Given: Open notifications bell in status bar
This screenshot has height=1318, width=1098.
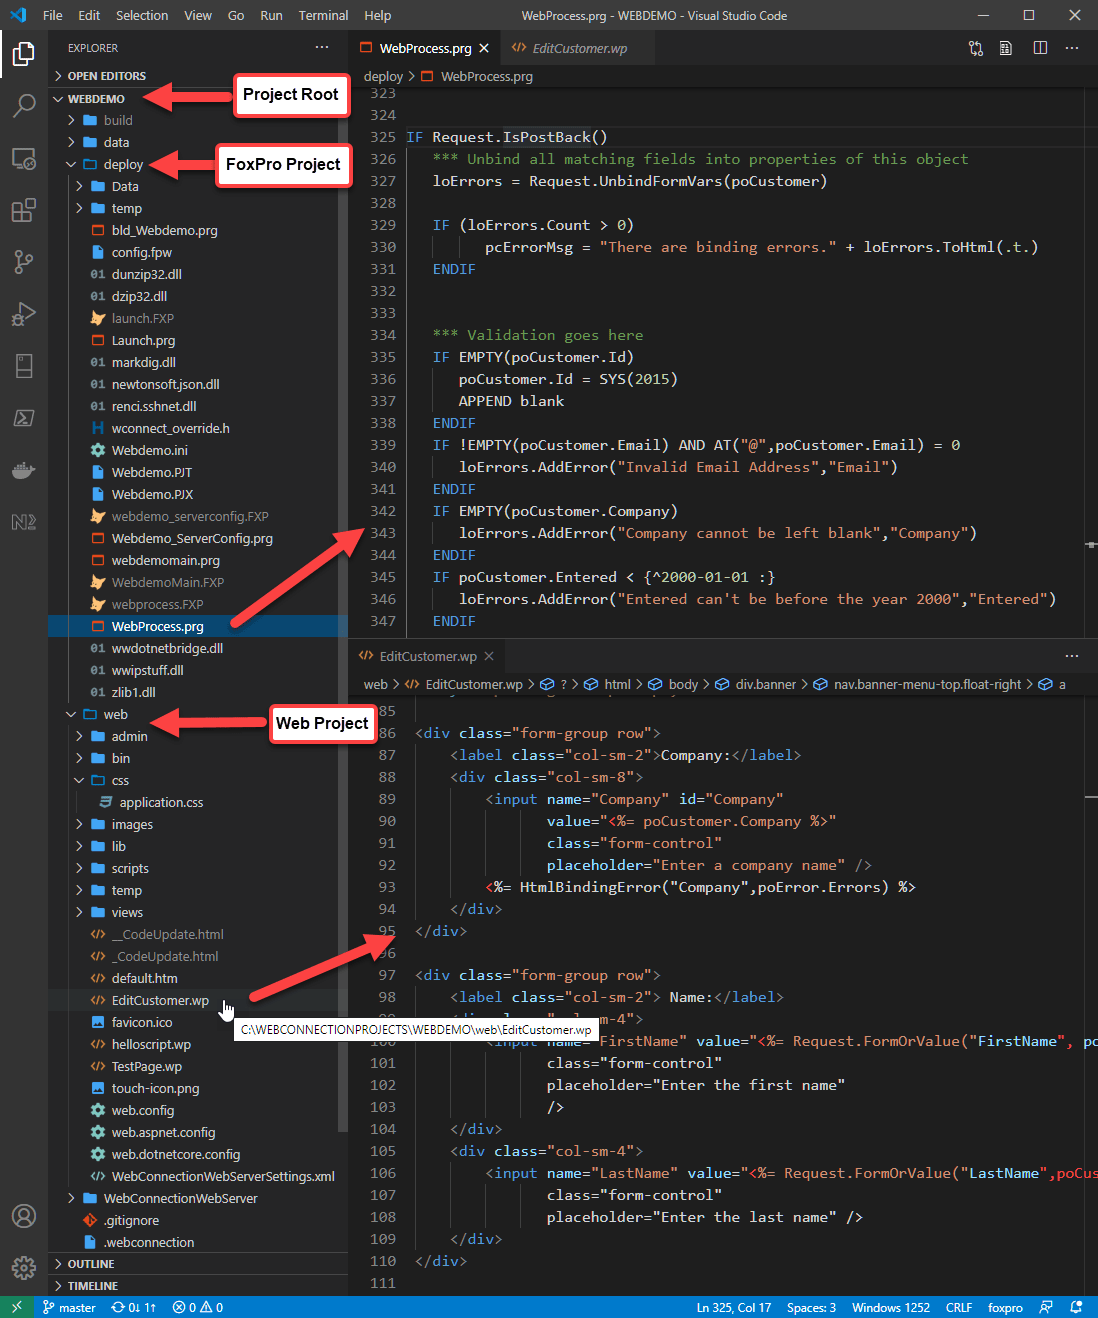Looking at the screenshot, I should [1077, 1307].
